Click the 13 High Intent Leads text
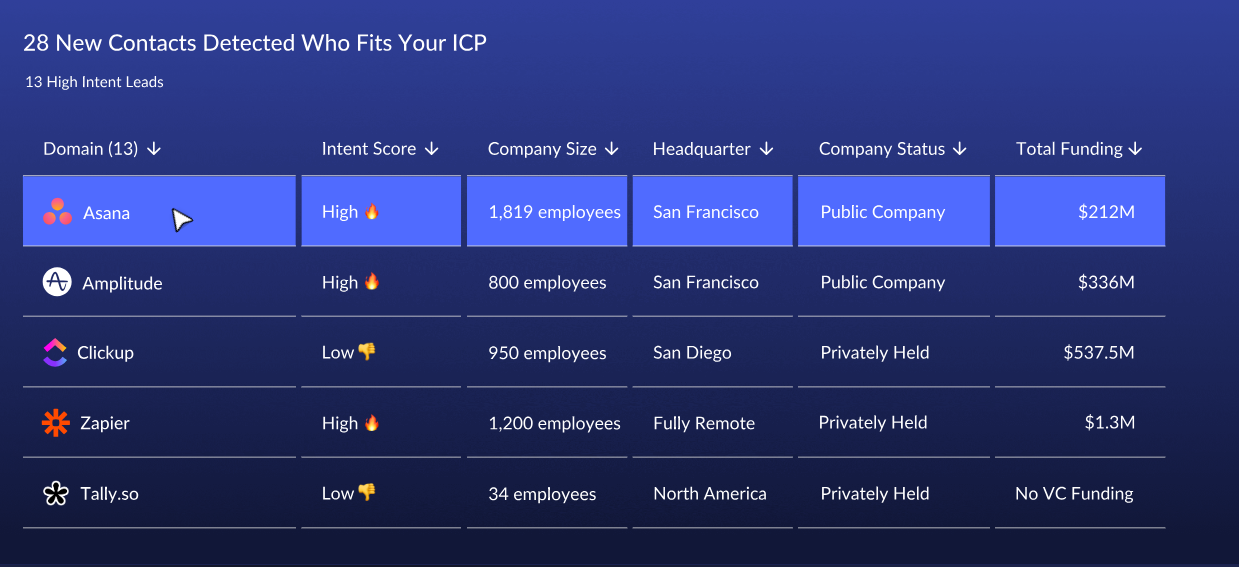The height and width of the screenshot is (567, 1239). pyautogui.click(x=94, y=82)
